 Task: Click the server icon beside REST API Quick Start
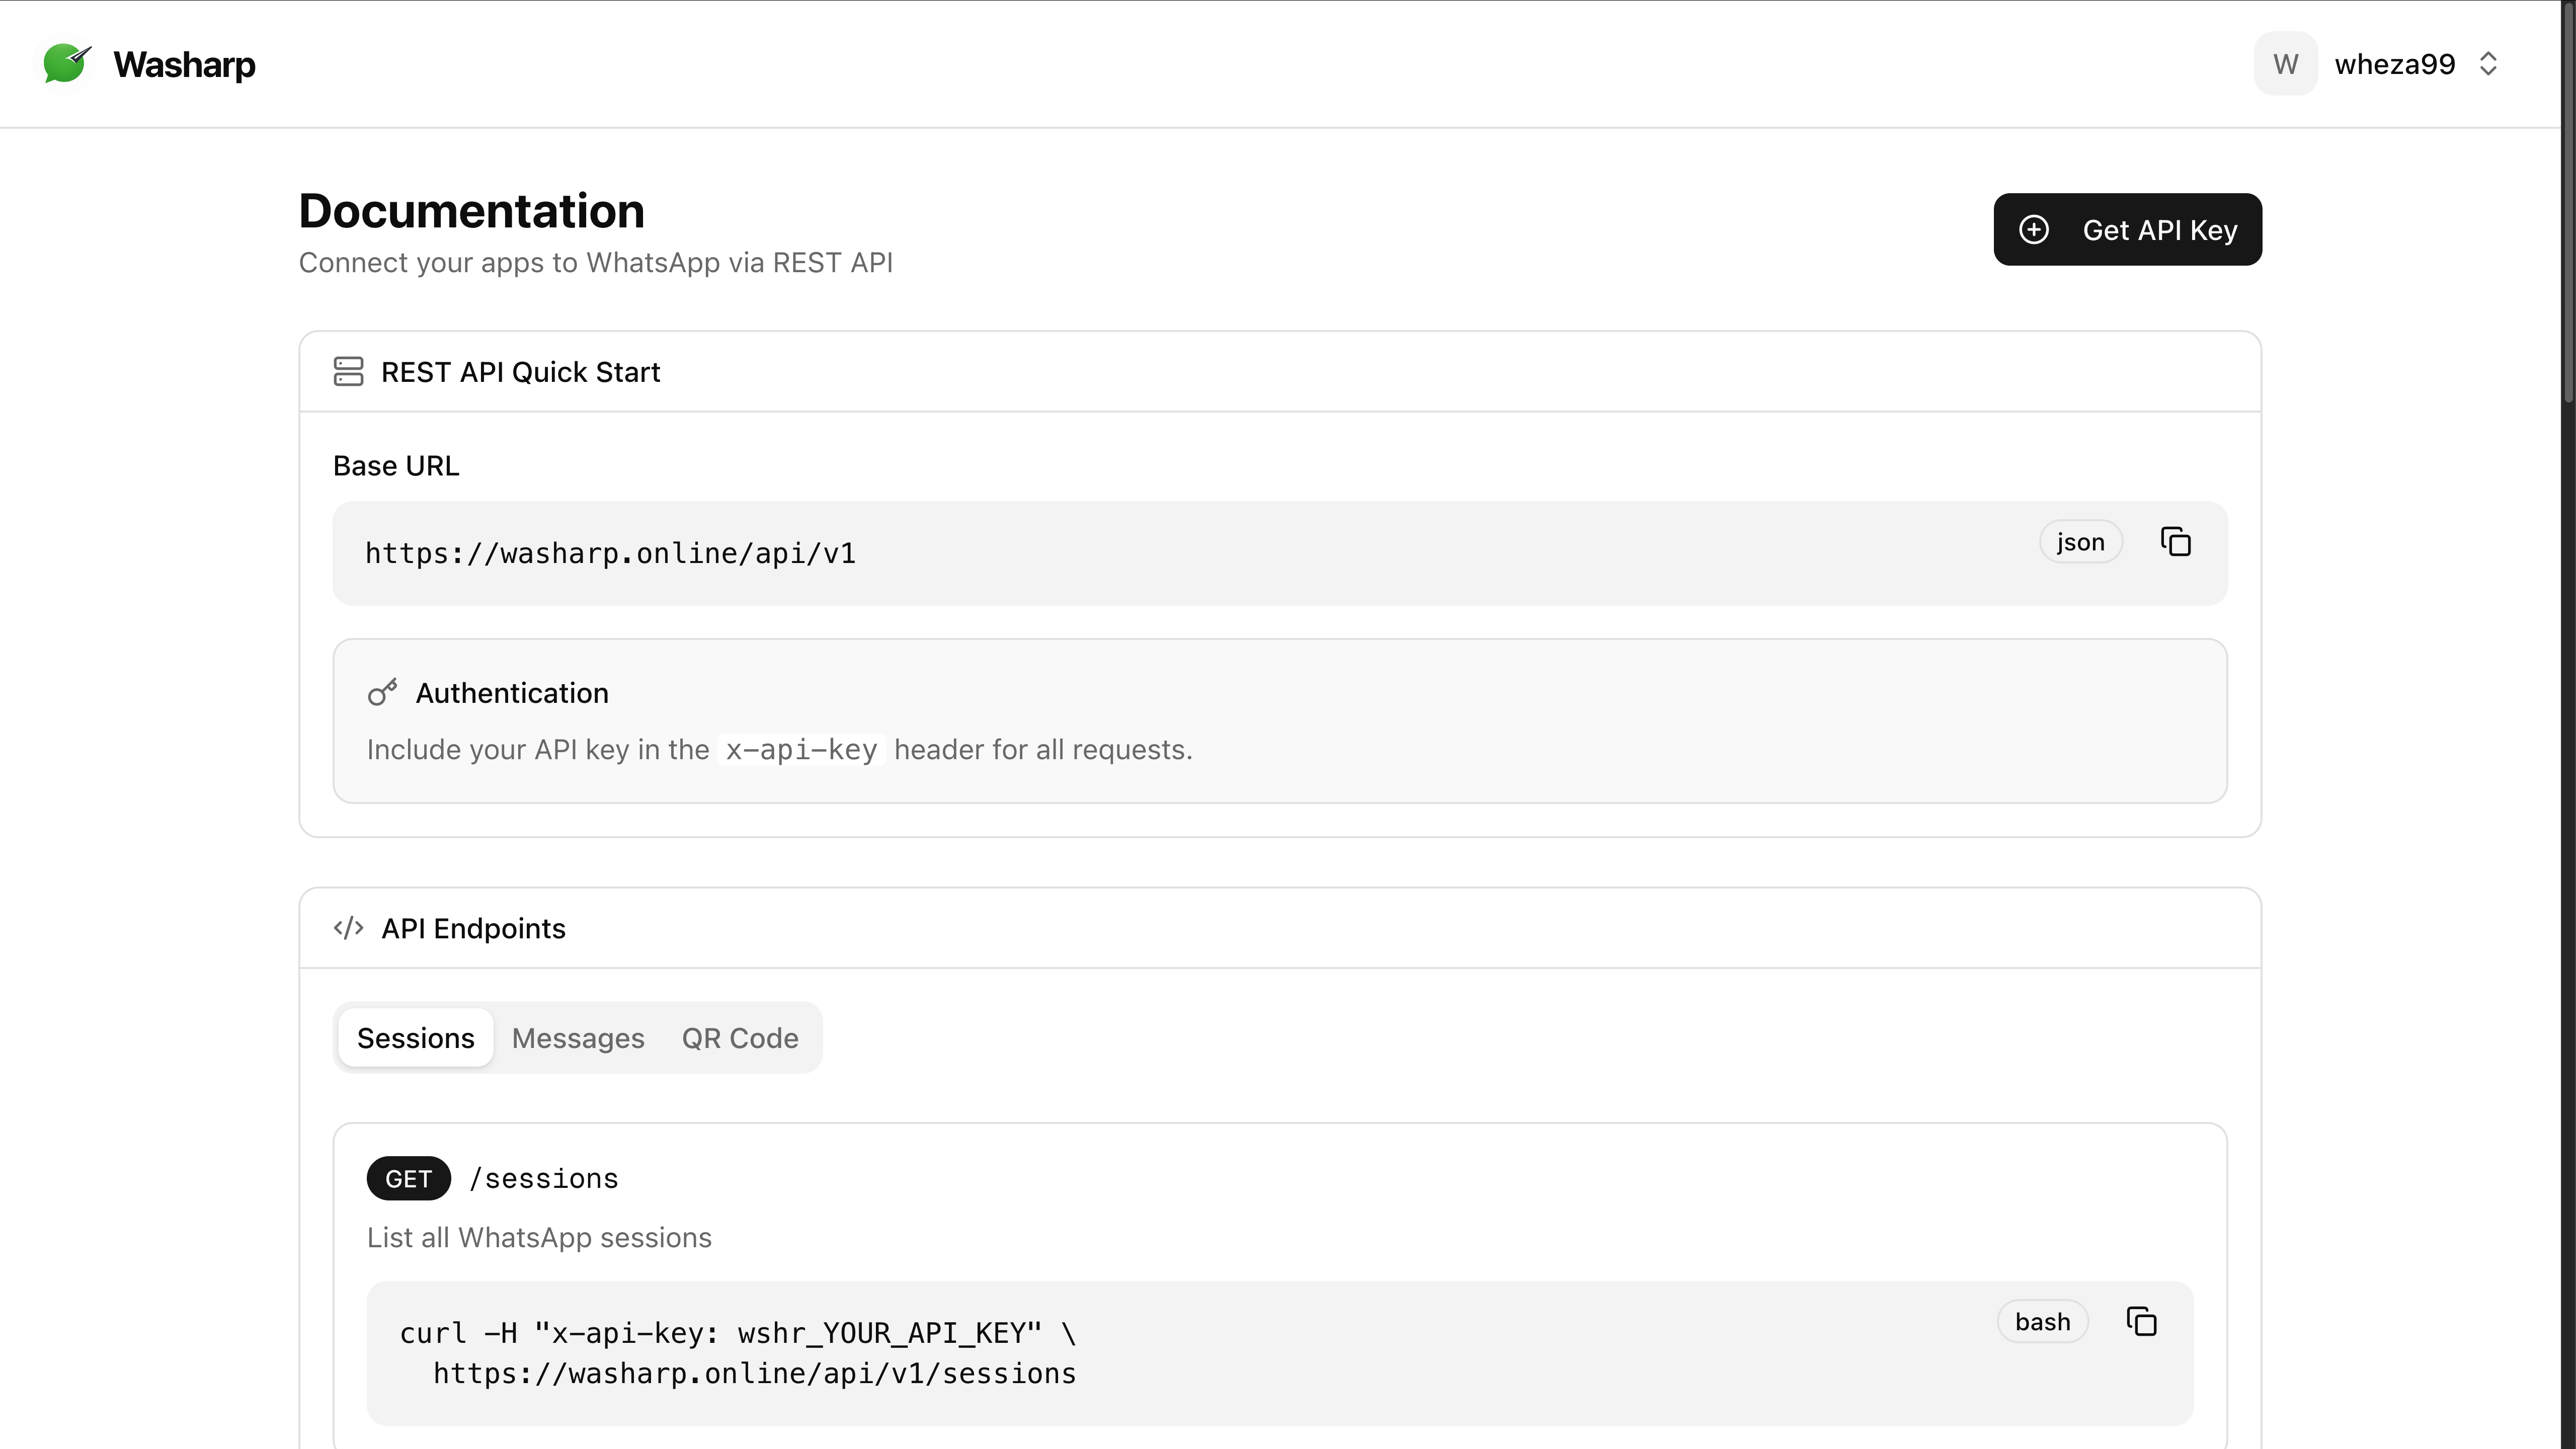(x=348, y=371)
